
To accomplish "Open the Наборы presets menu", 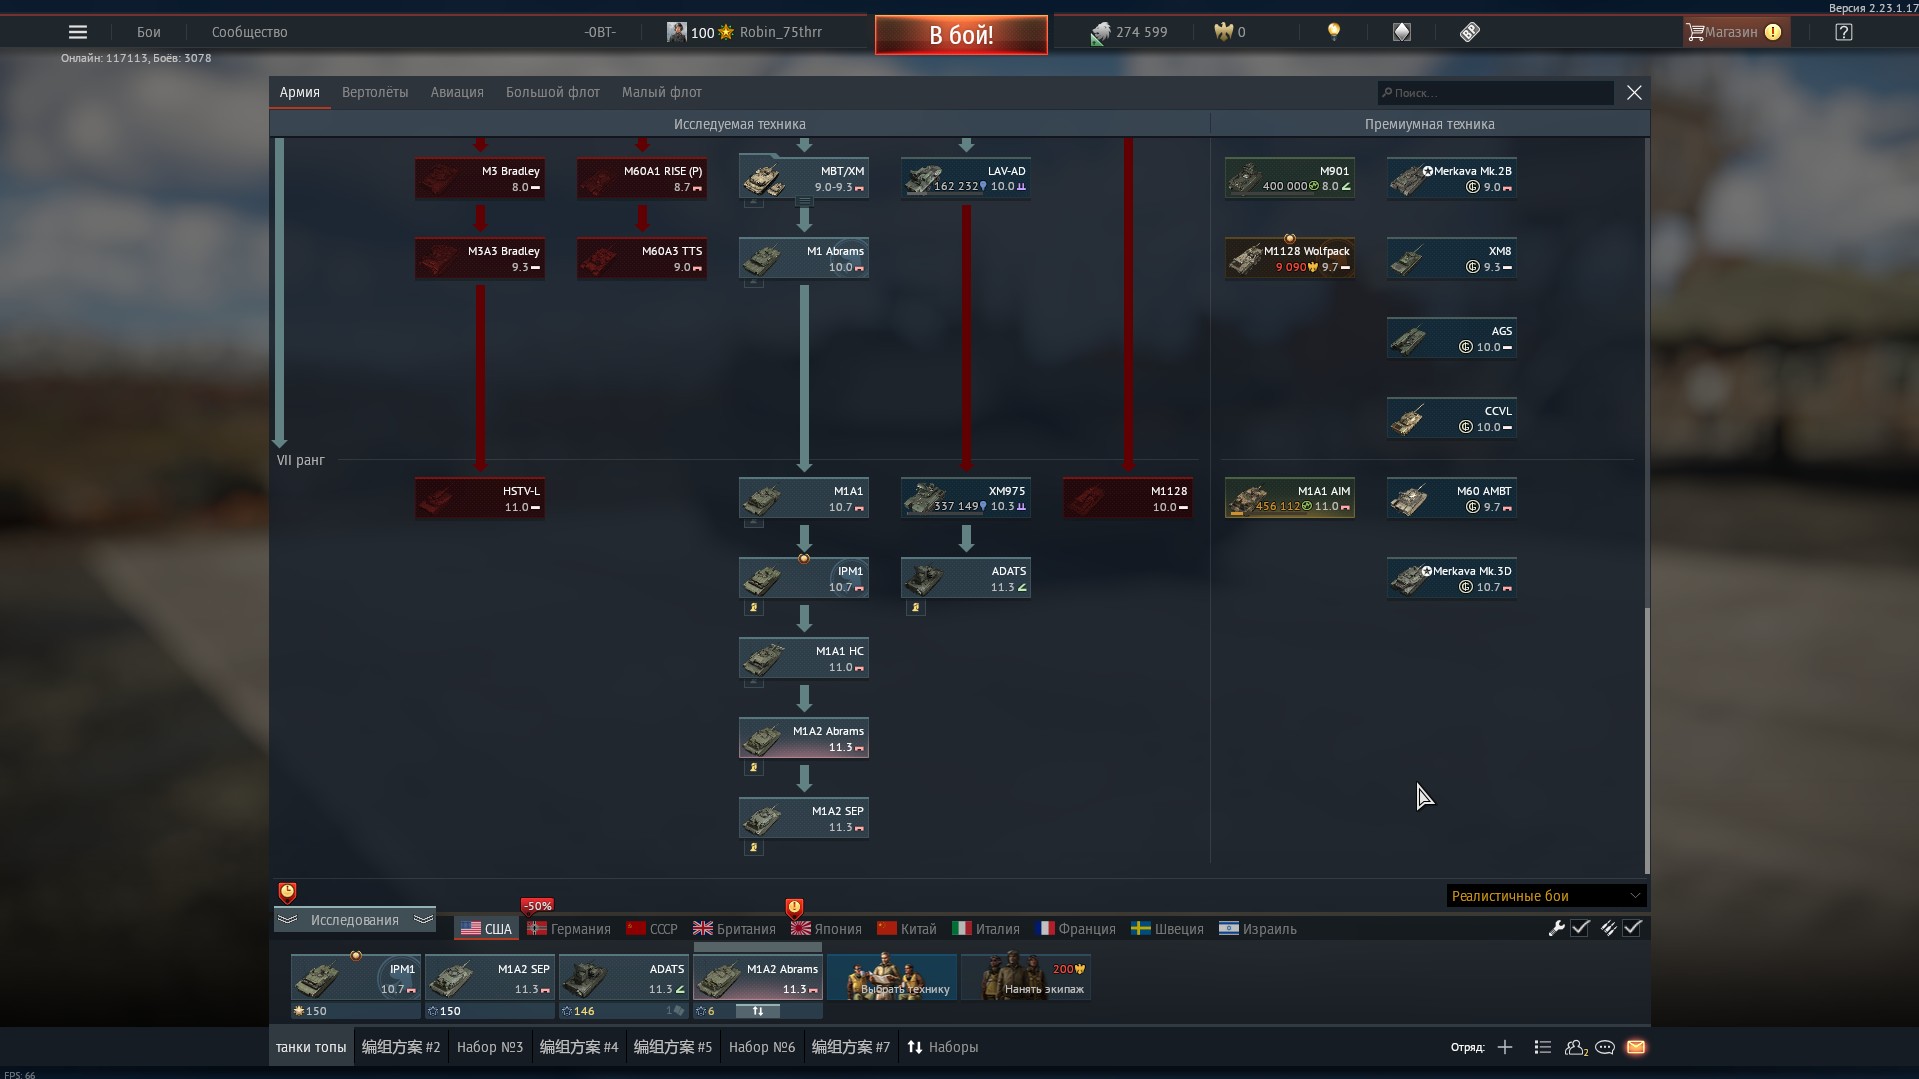I will [943, 1047].
